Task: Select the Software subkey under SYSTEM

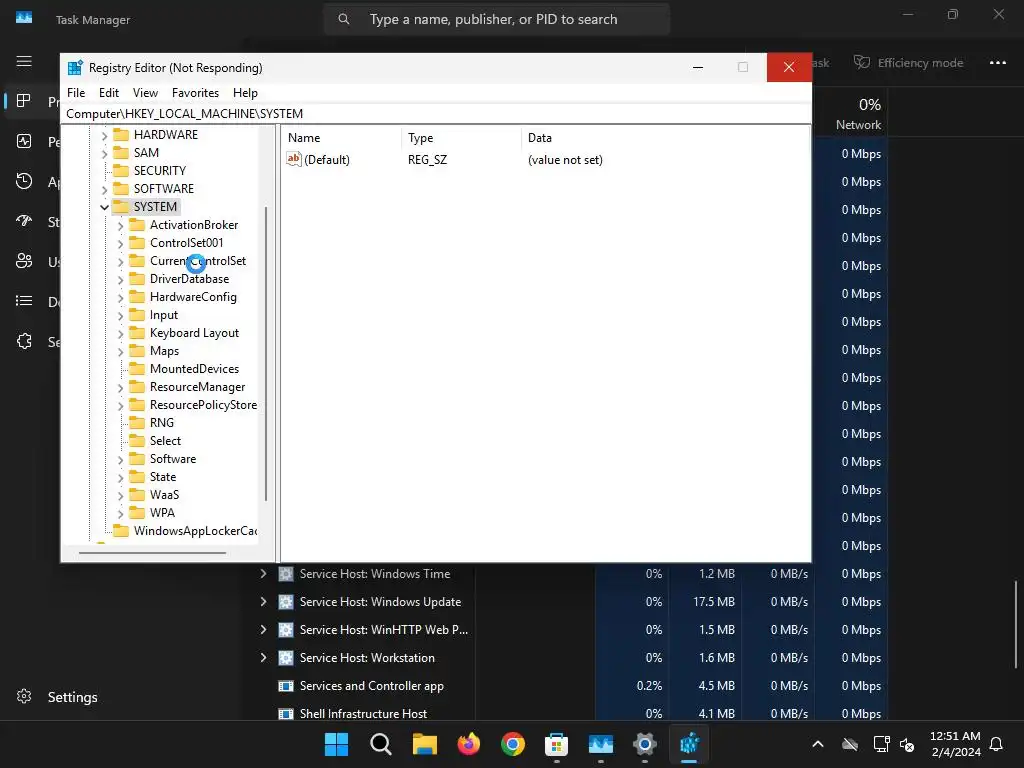Action: pos(172,458)
